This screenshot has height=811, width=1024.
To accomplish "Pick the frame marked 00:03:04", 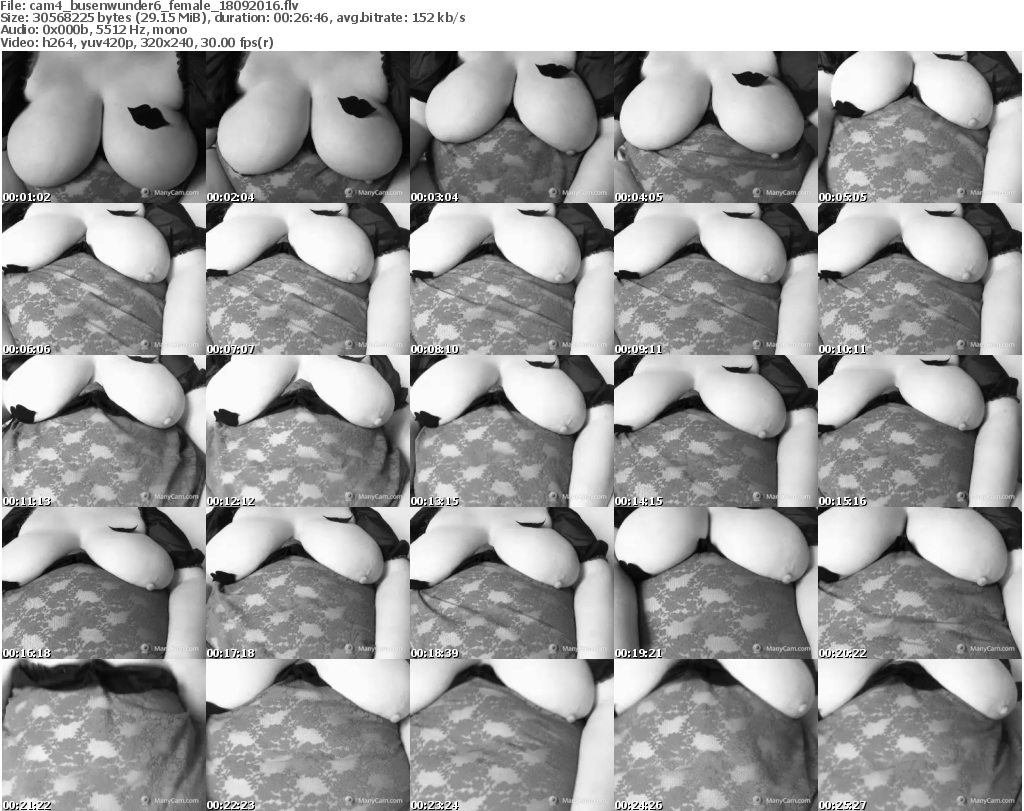I will click(511, 127).
